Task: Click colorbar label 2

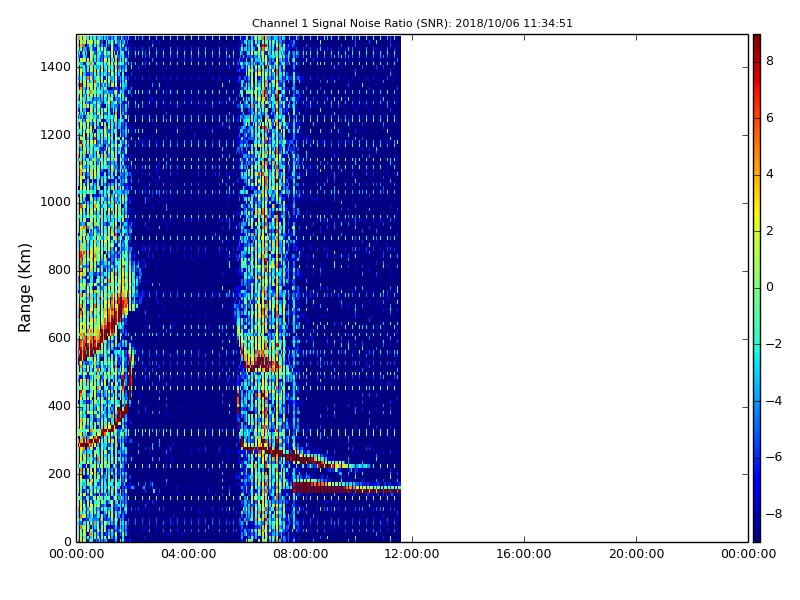Action: click(770, 231)
